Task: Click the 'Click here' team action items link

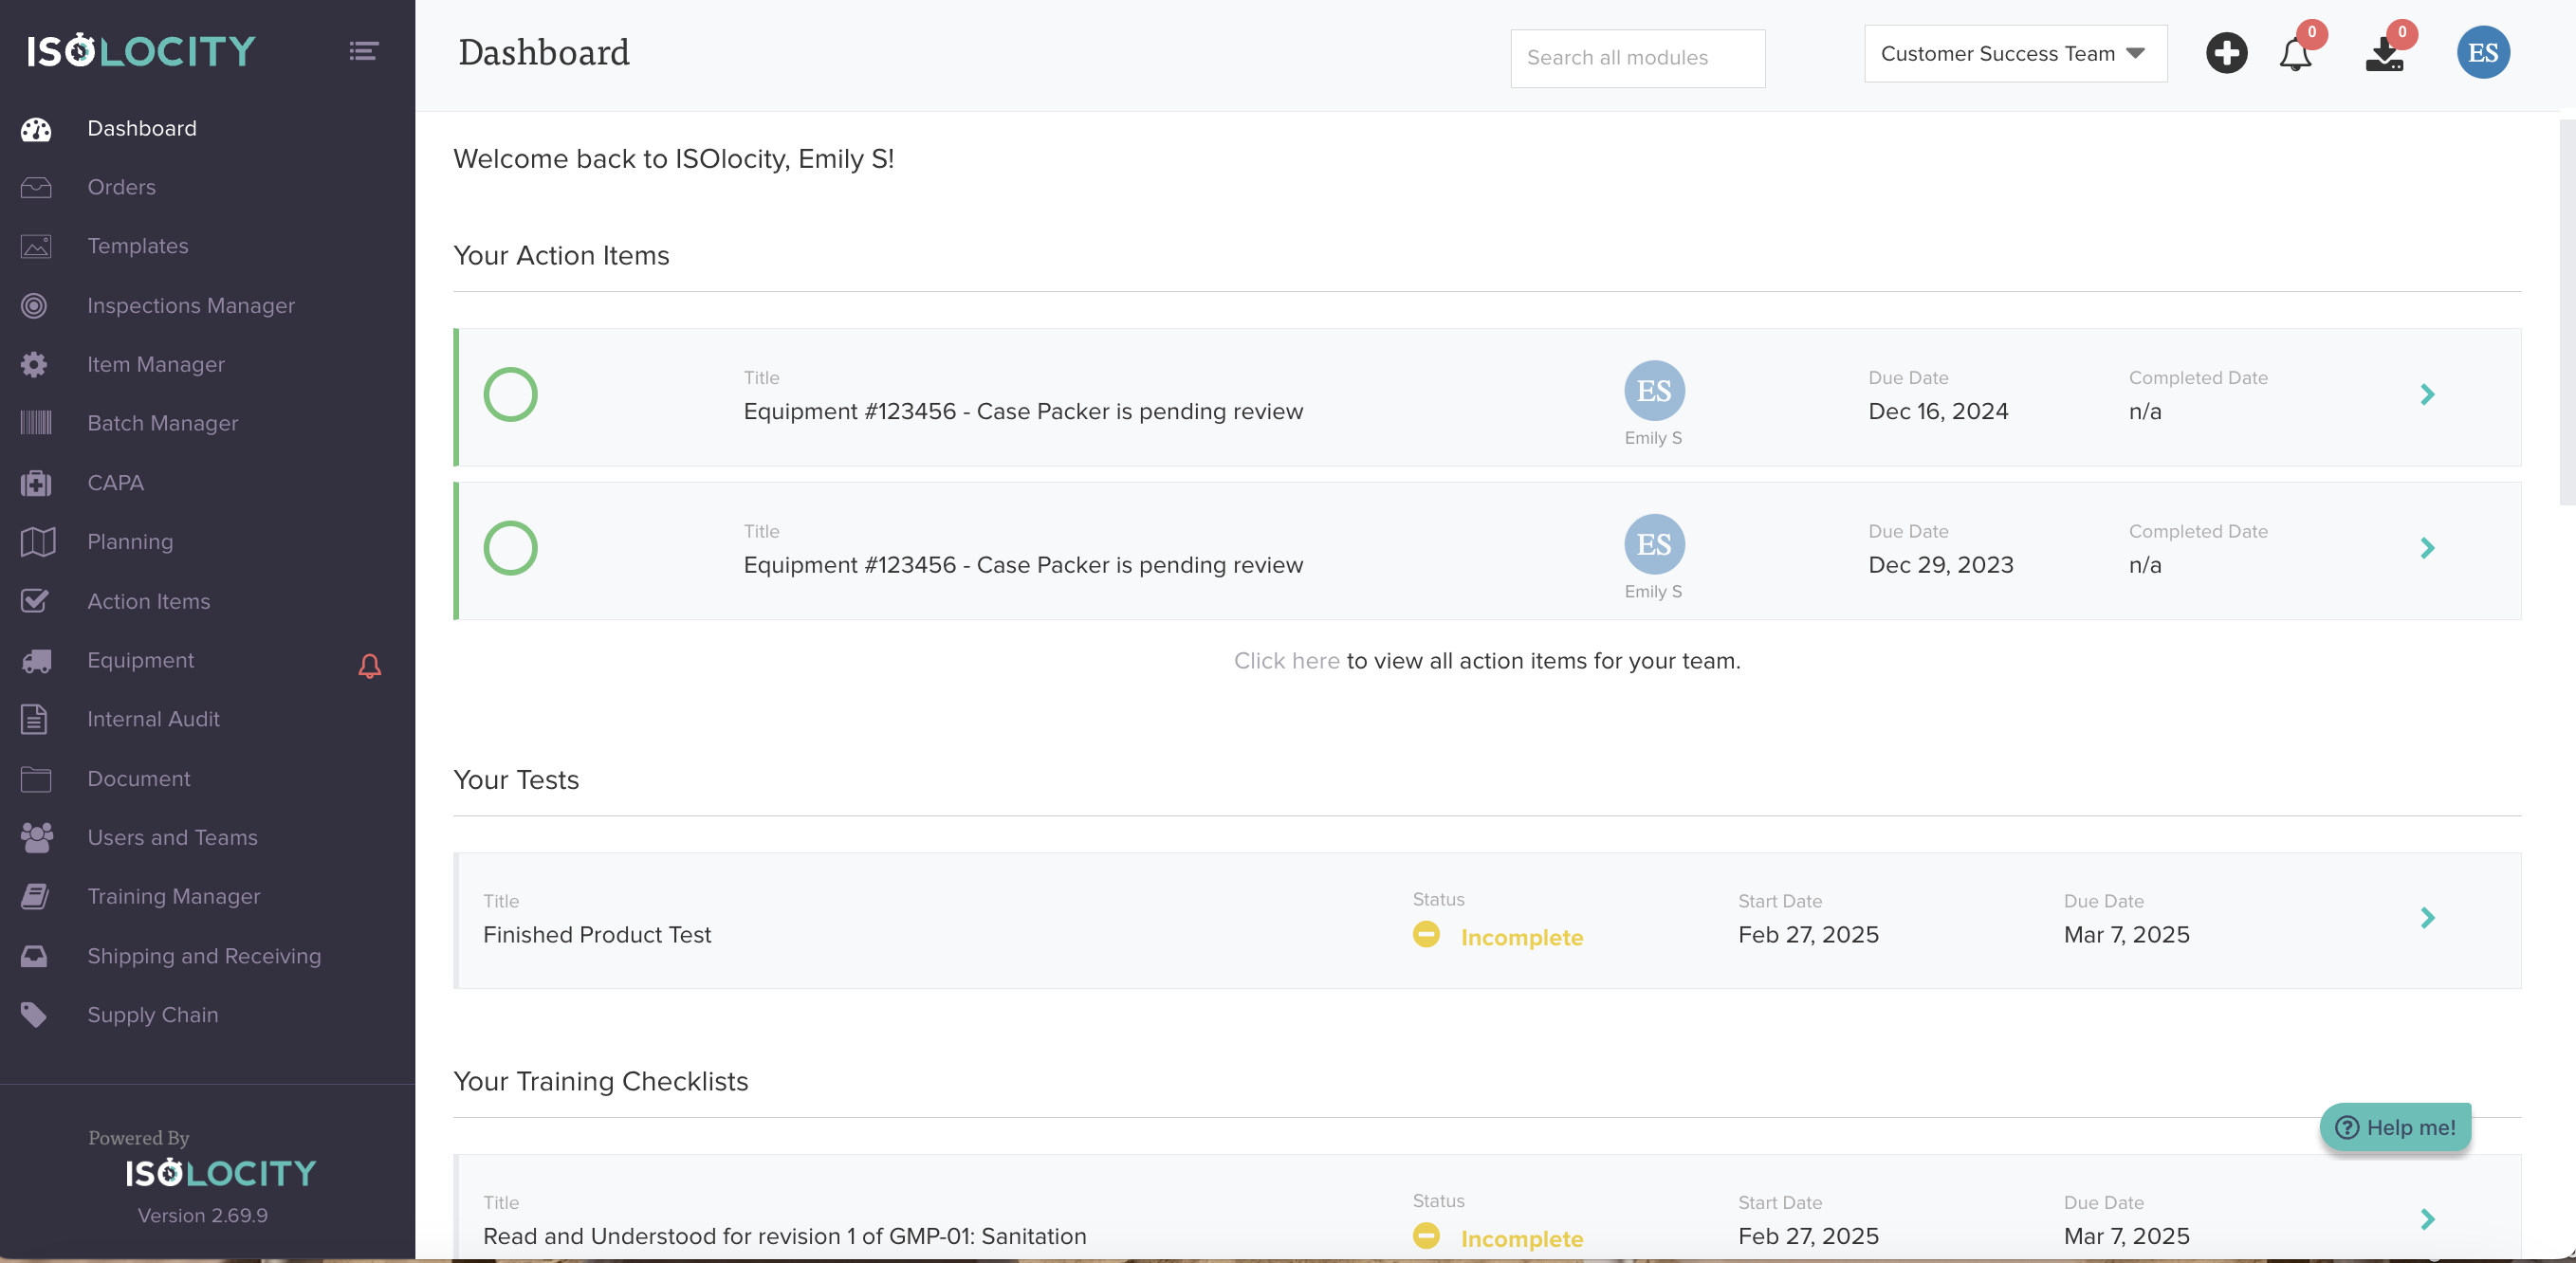Action: click(x=1285, y=661)
